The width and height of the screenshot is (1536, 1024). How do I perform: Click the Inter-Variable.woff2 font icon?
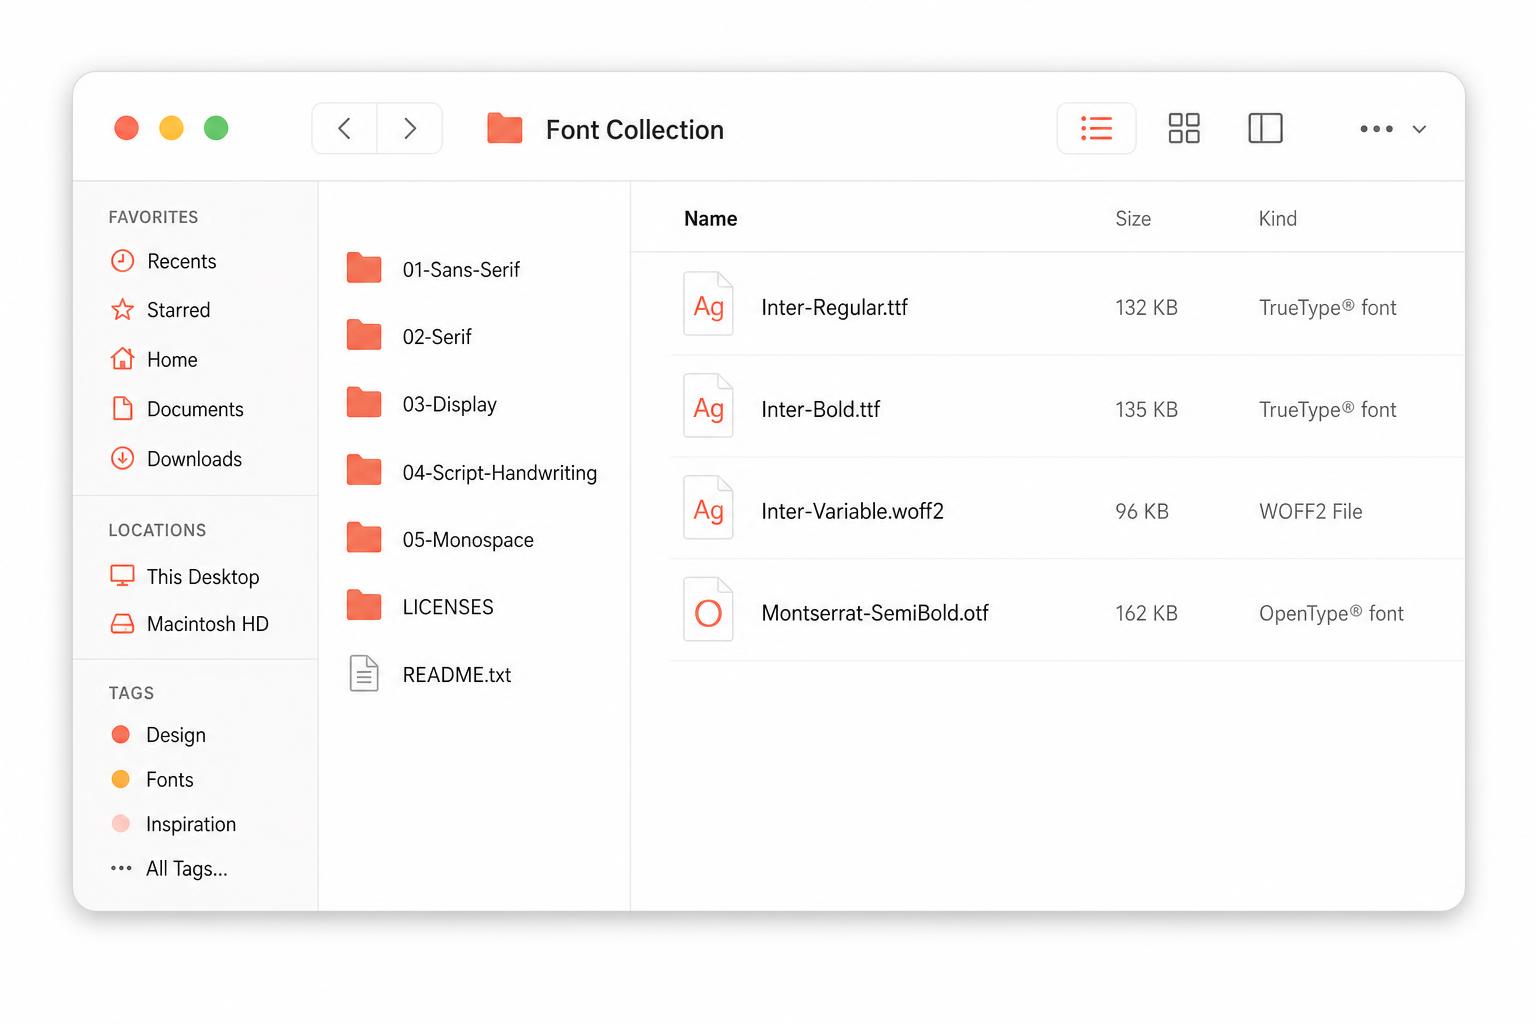click(x=708, y=508)
